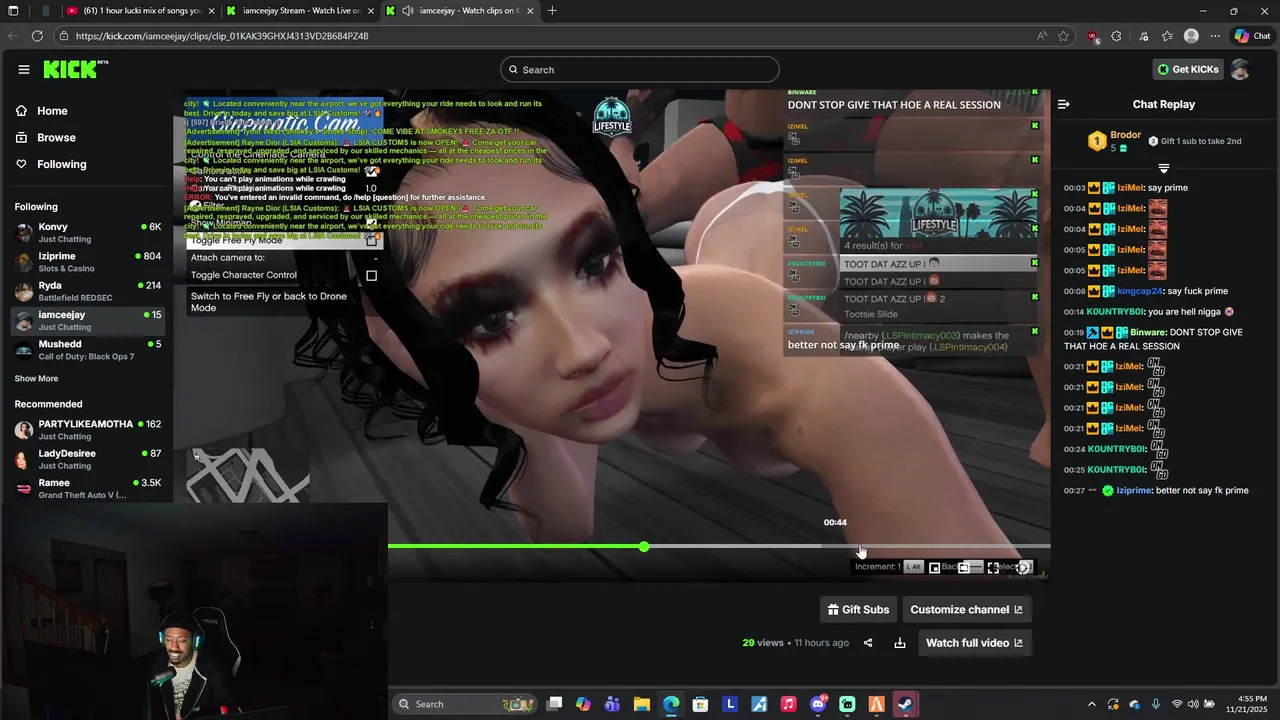This screenshot has height=720, width=1280.
Task: Open Steam from the taskbar
Action: click(904, 704)
